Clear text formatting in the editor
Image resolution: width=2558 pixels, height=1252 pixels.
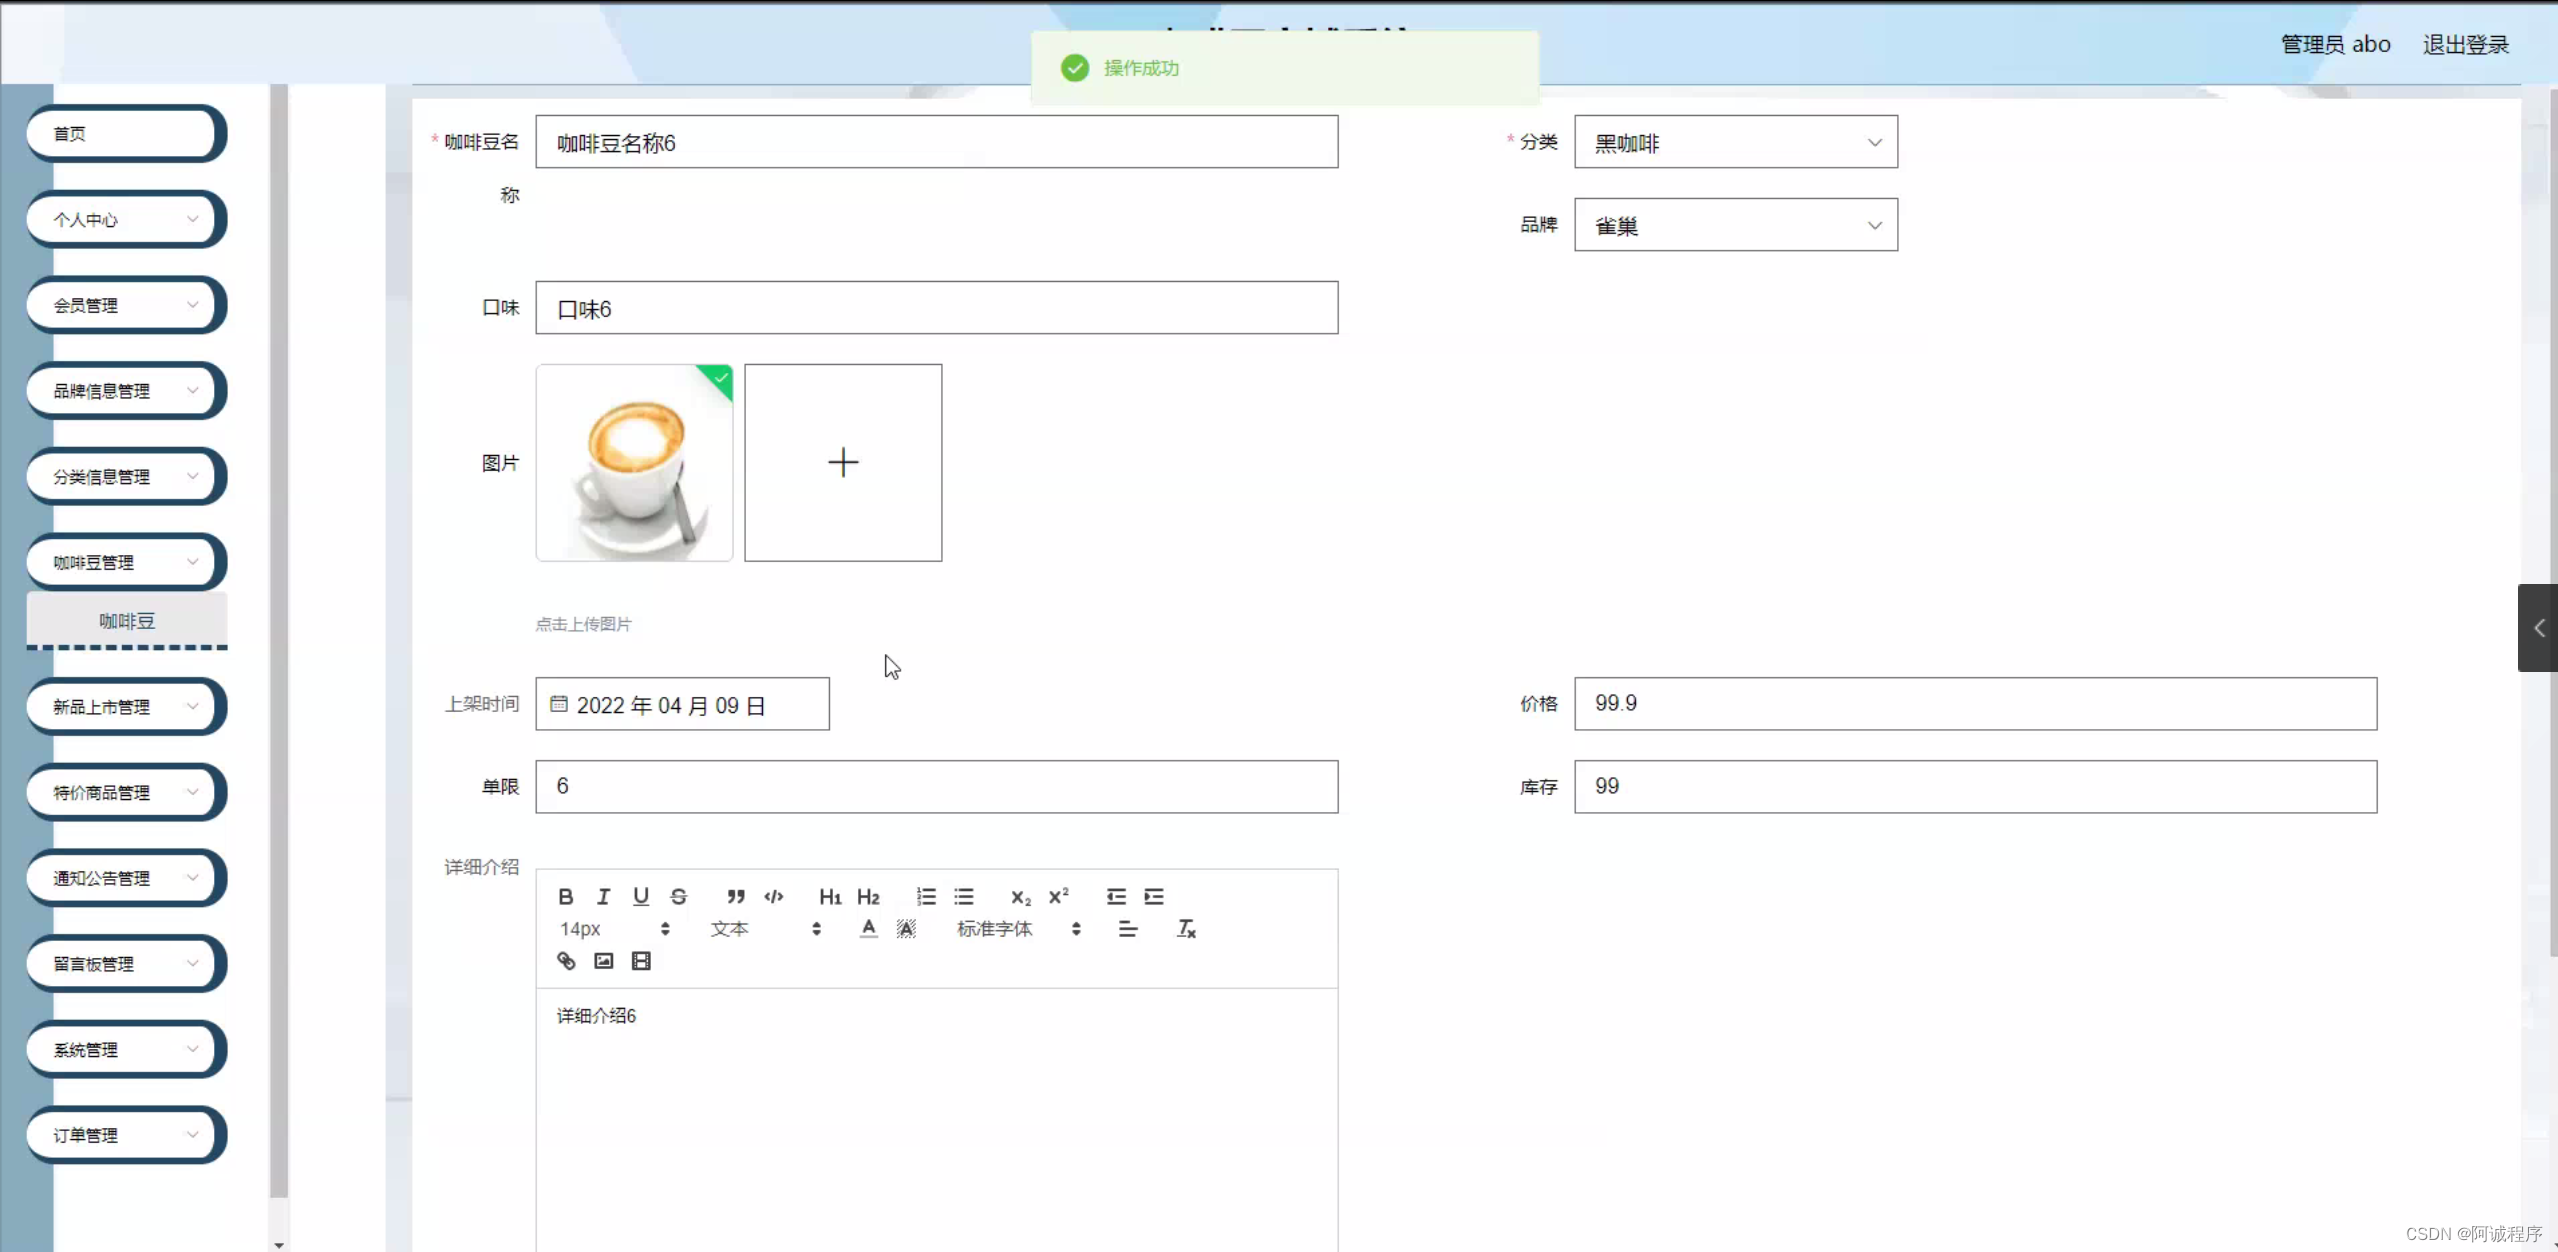[1186, 929]
